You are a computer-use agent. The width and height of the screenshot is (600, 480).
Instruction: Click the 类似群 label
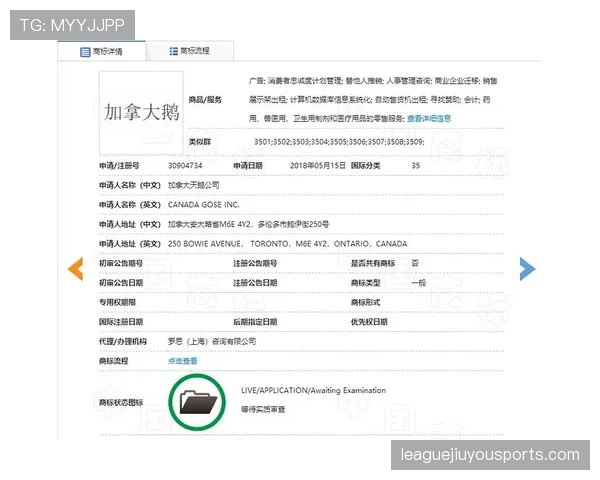coord(200,142)
